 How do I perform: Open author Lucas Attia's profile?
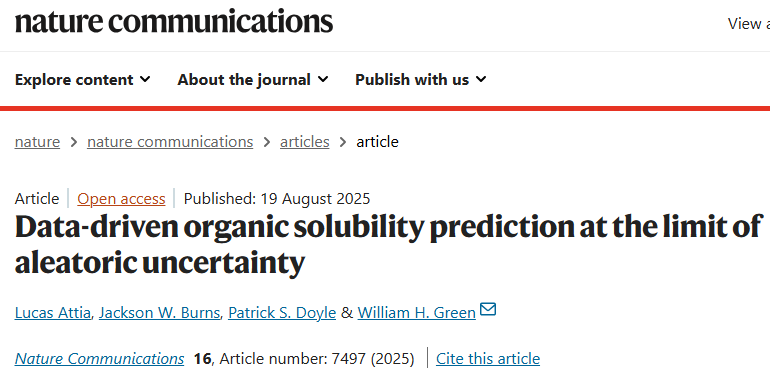coord(53,313)
